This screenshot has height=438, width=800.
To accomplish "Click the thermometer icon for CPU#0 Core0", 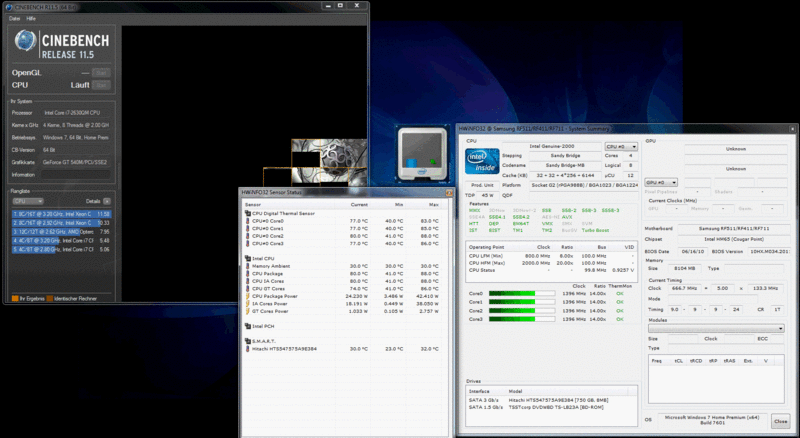I will (248, 221).
